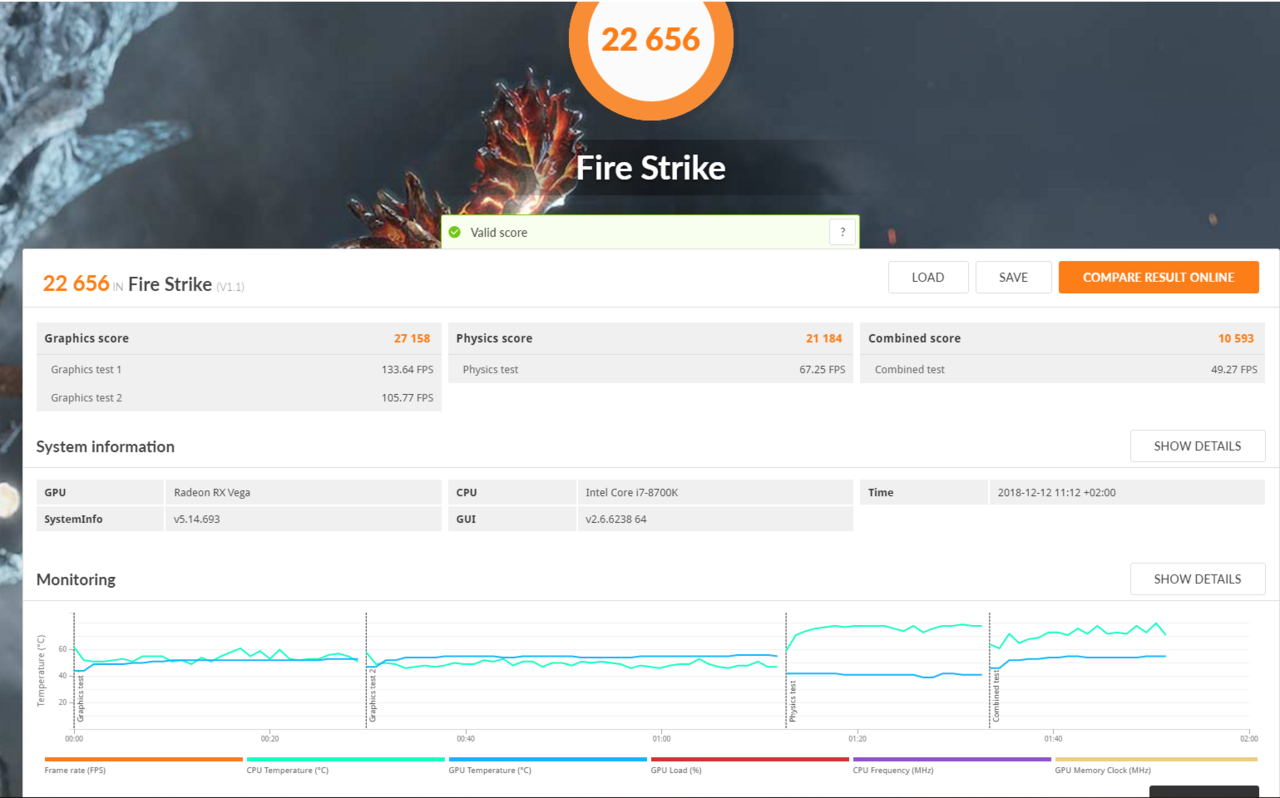The width and height of the screenshot is (1280, 798).
Task: Select the Combined test result 49.27 FPS
Action: pos(1234,370)
